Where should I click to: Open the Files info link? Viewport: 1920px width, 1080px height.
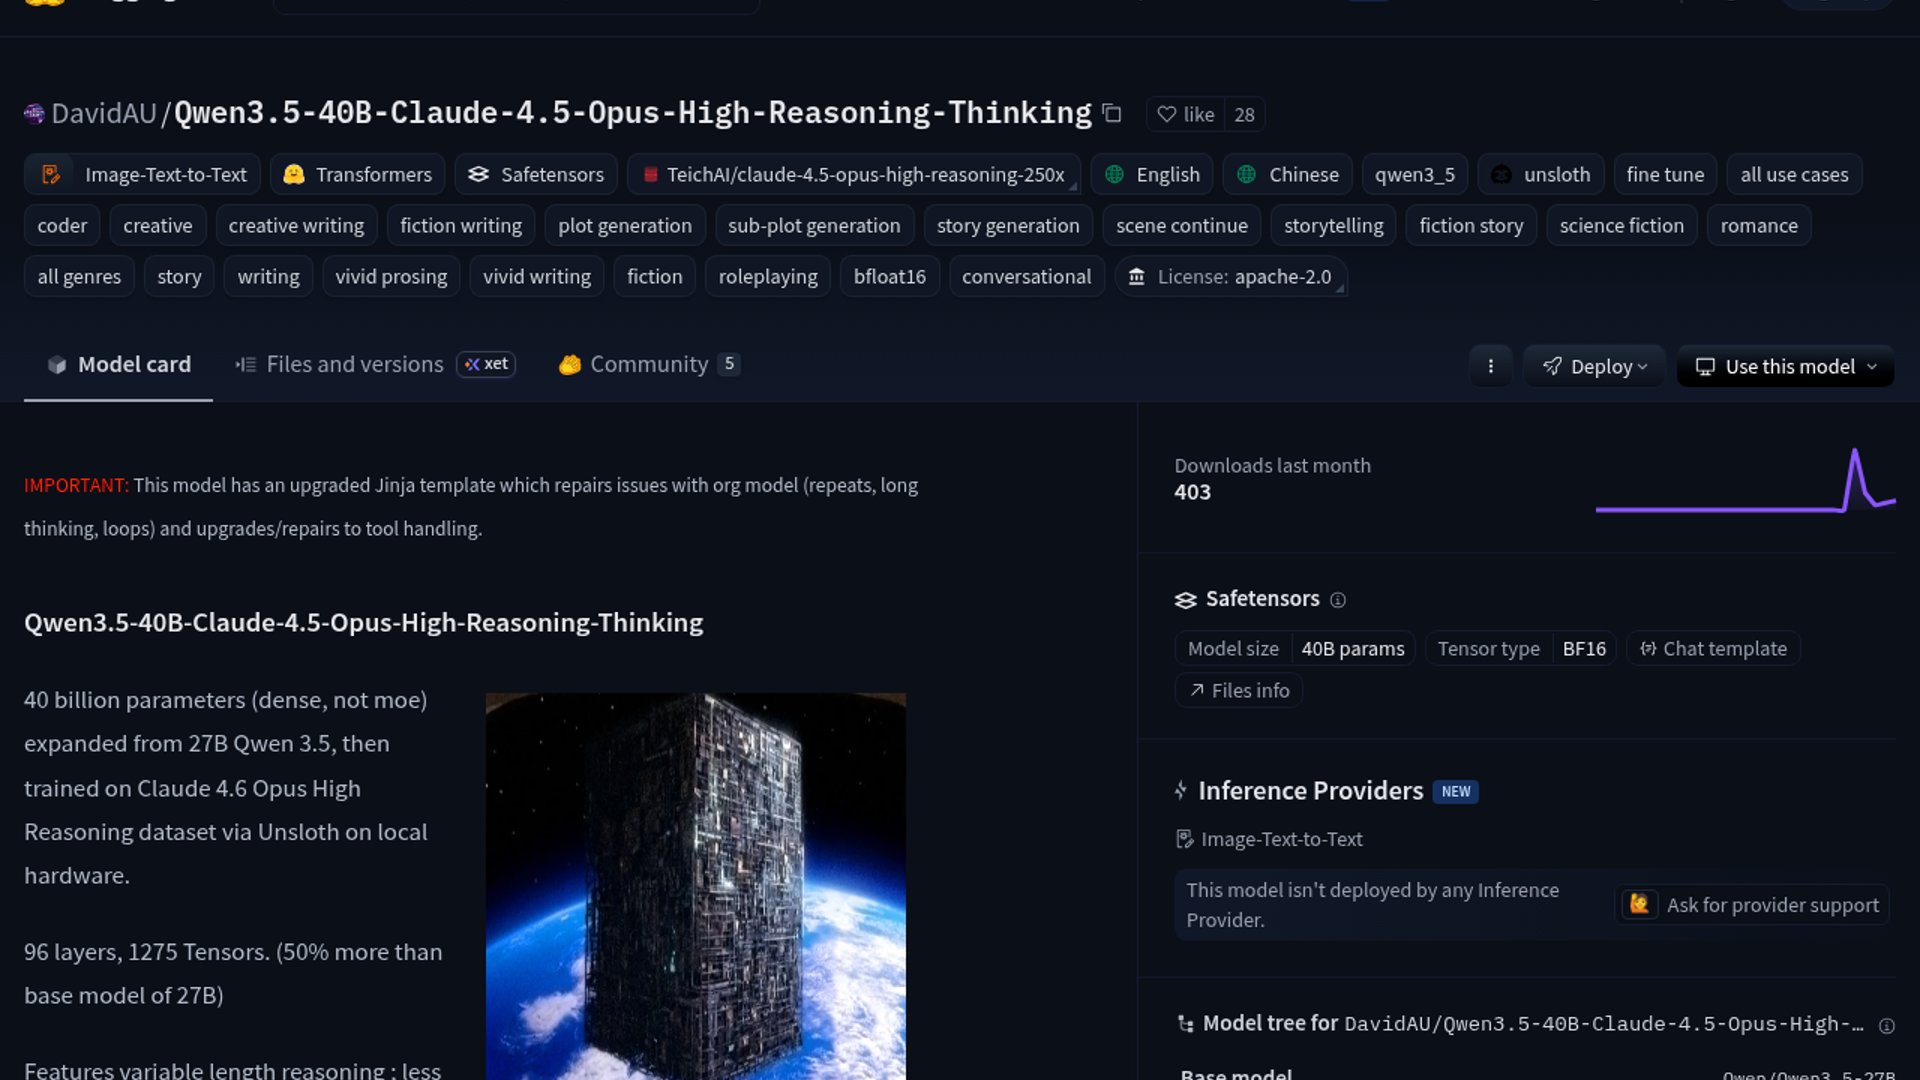[x=1239, y=691]
